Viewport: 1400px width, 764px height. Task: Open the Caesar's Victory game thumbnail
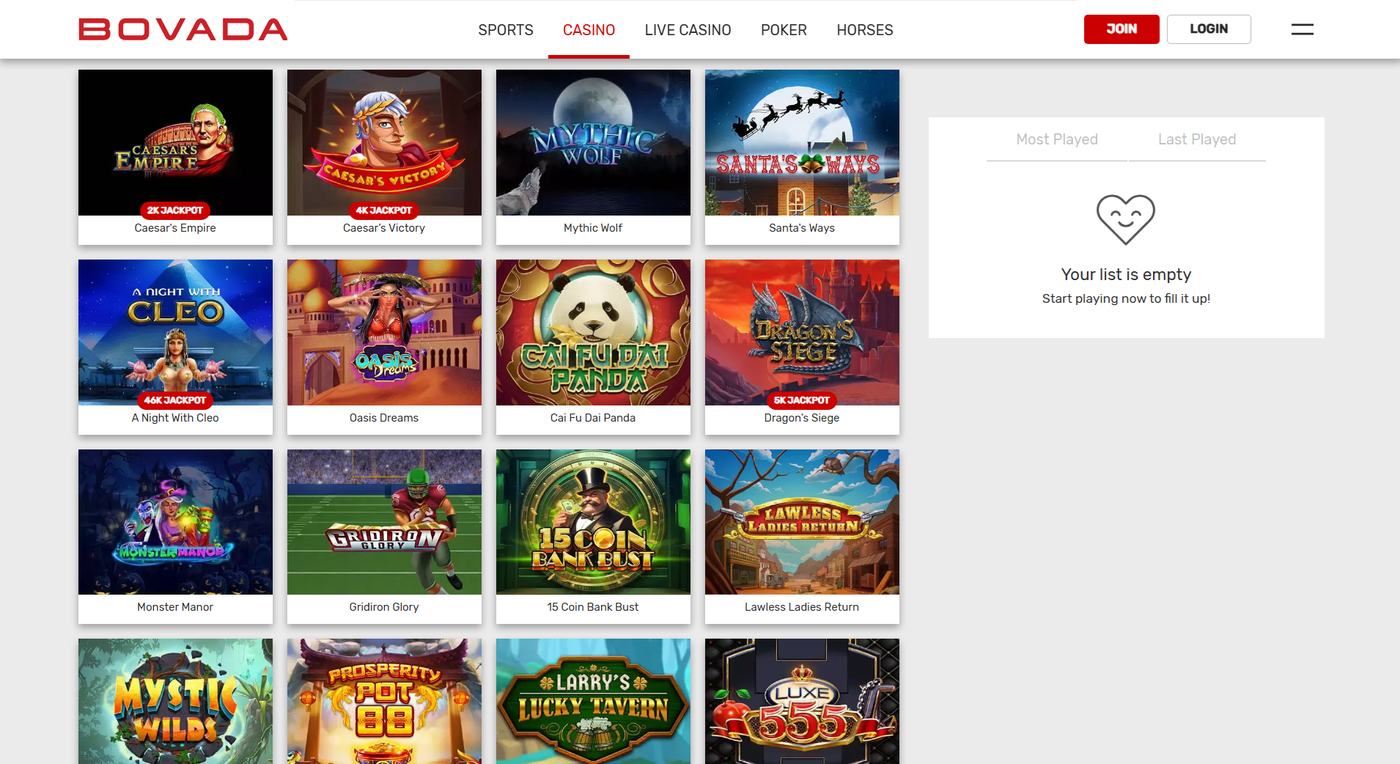pos(384,143)
